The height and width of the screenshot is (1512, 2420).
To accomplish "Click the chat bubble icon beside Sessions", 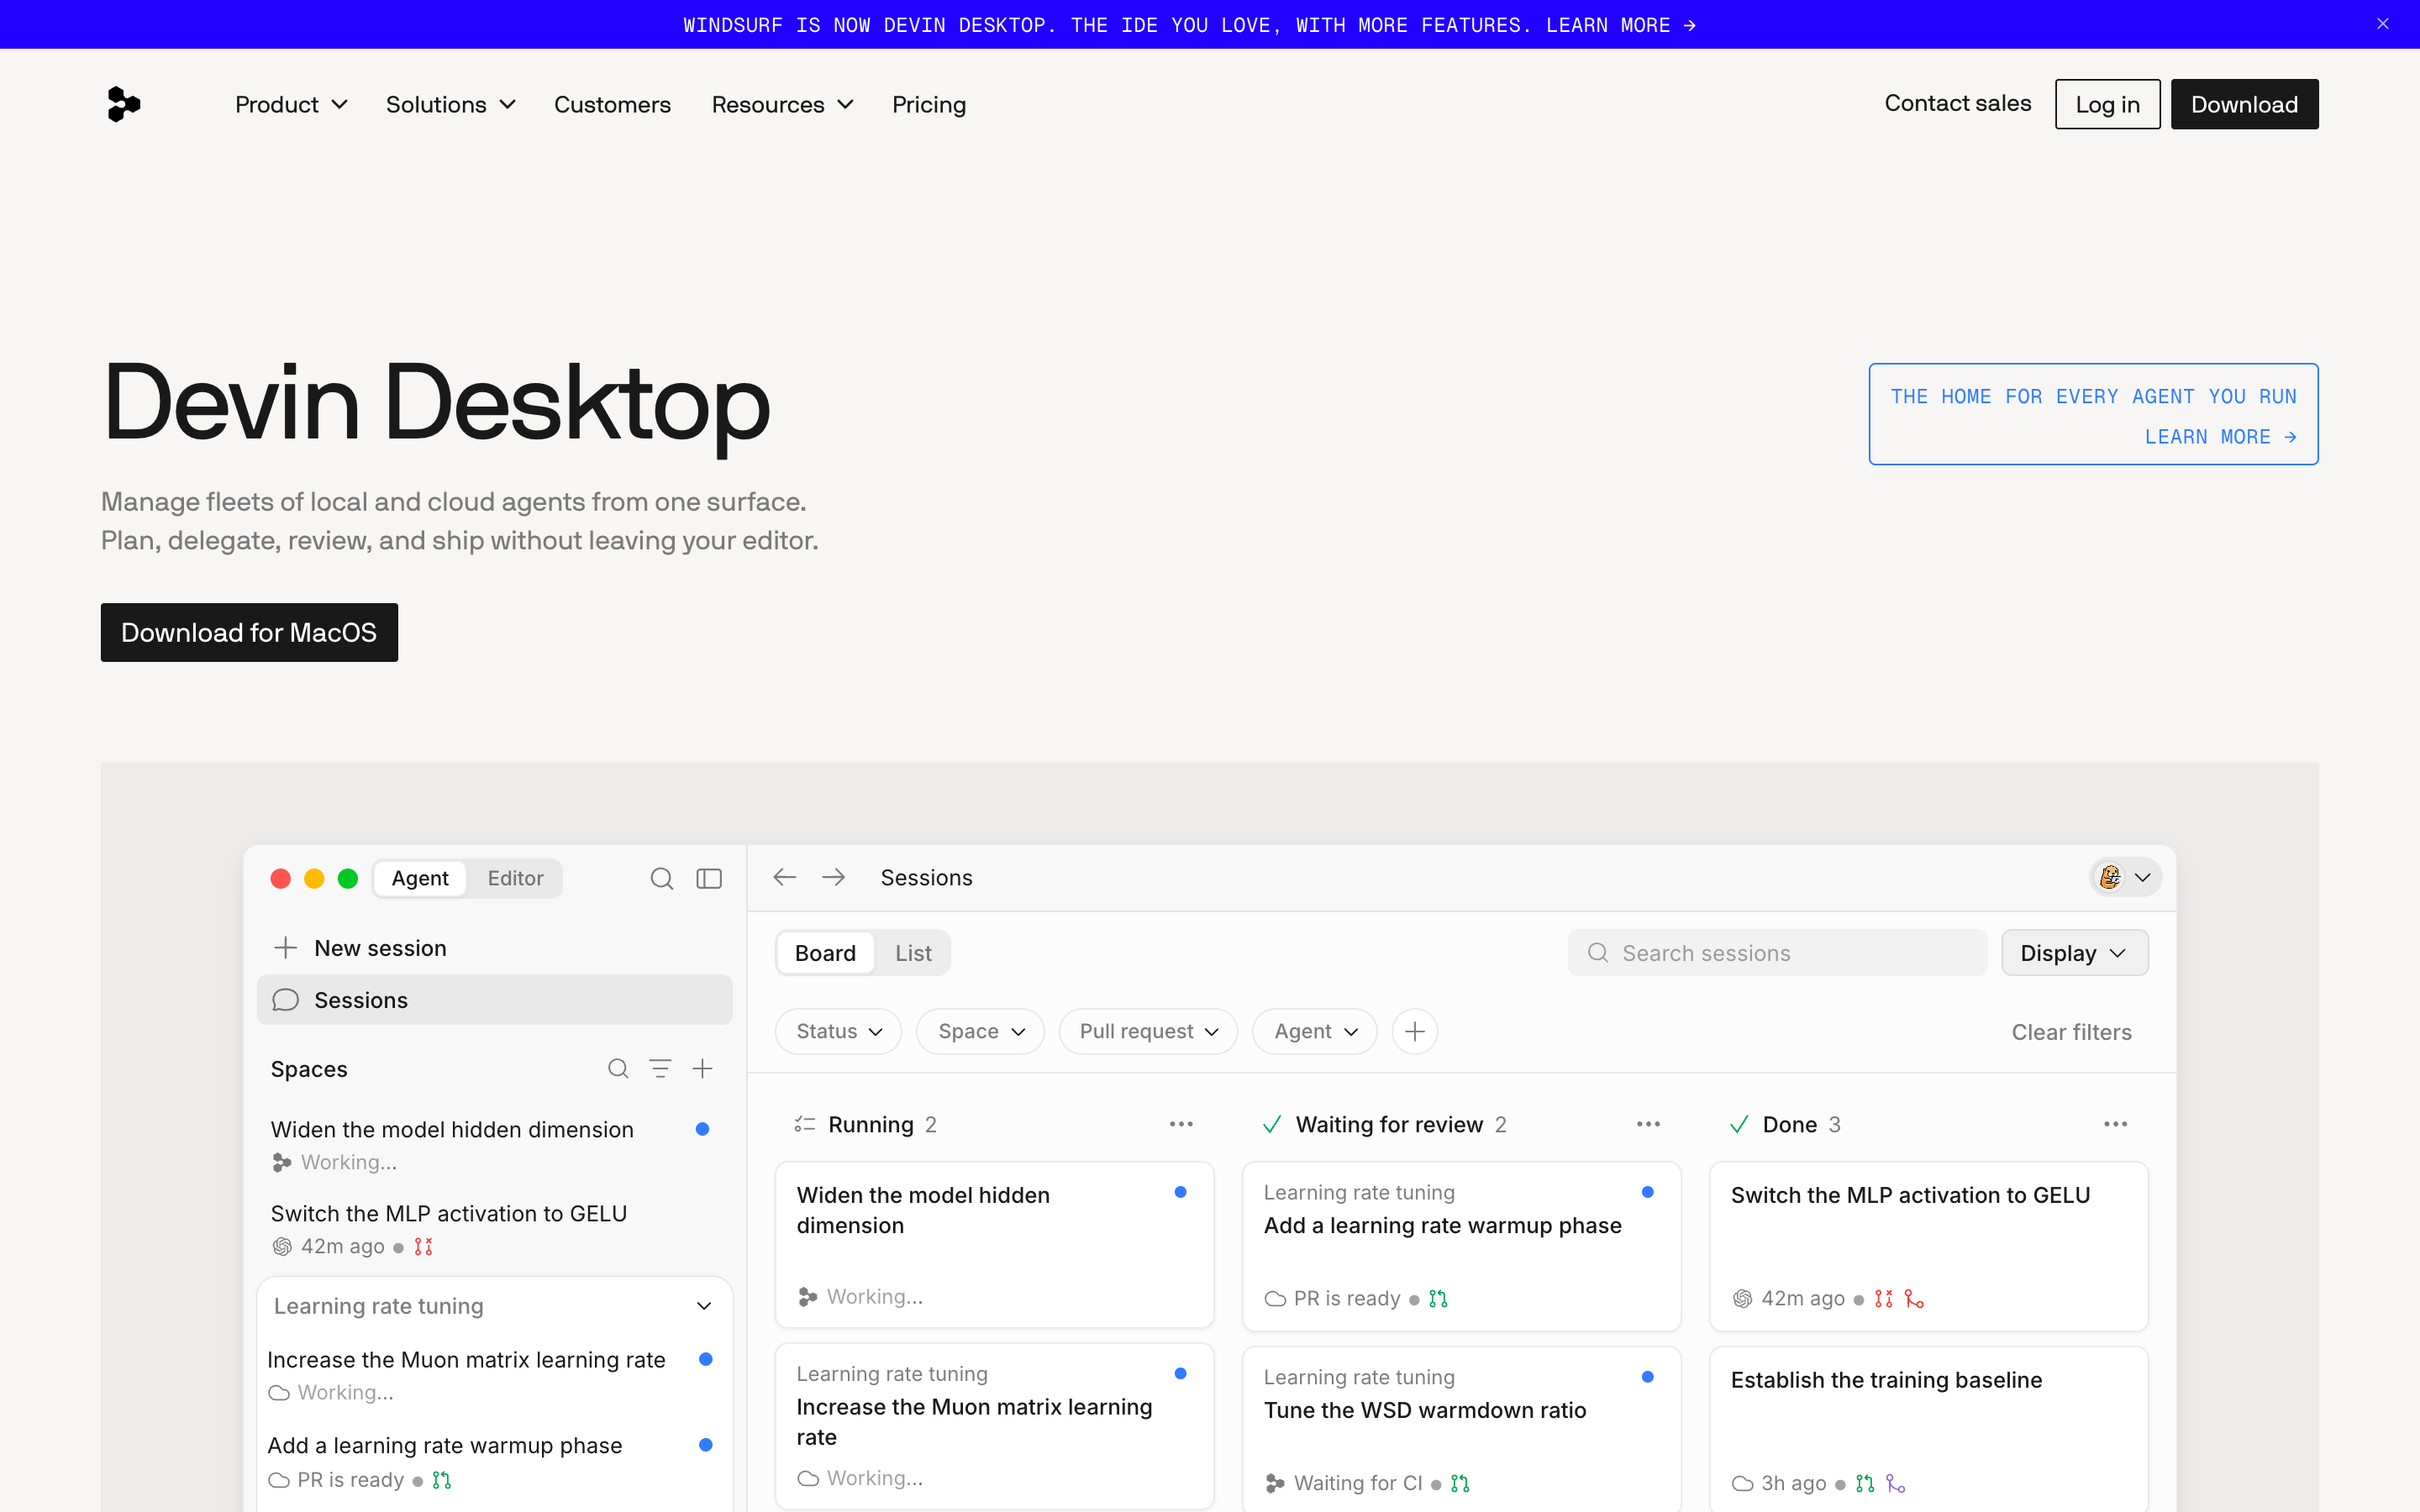I will (285, 1000).
